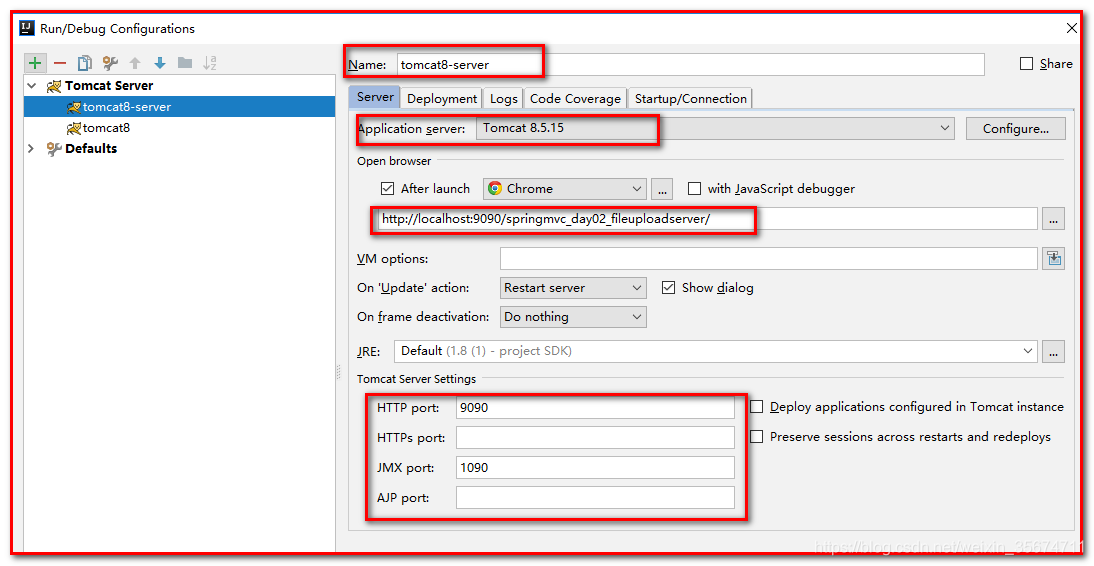Enable with JavaScript debugger checkbox
The width and height of the screenshot is (1094, 566).
pos(694,188)
